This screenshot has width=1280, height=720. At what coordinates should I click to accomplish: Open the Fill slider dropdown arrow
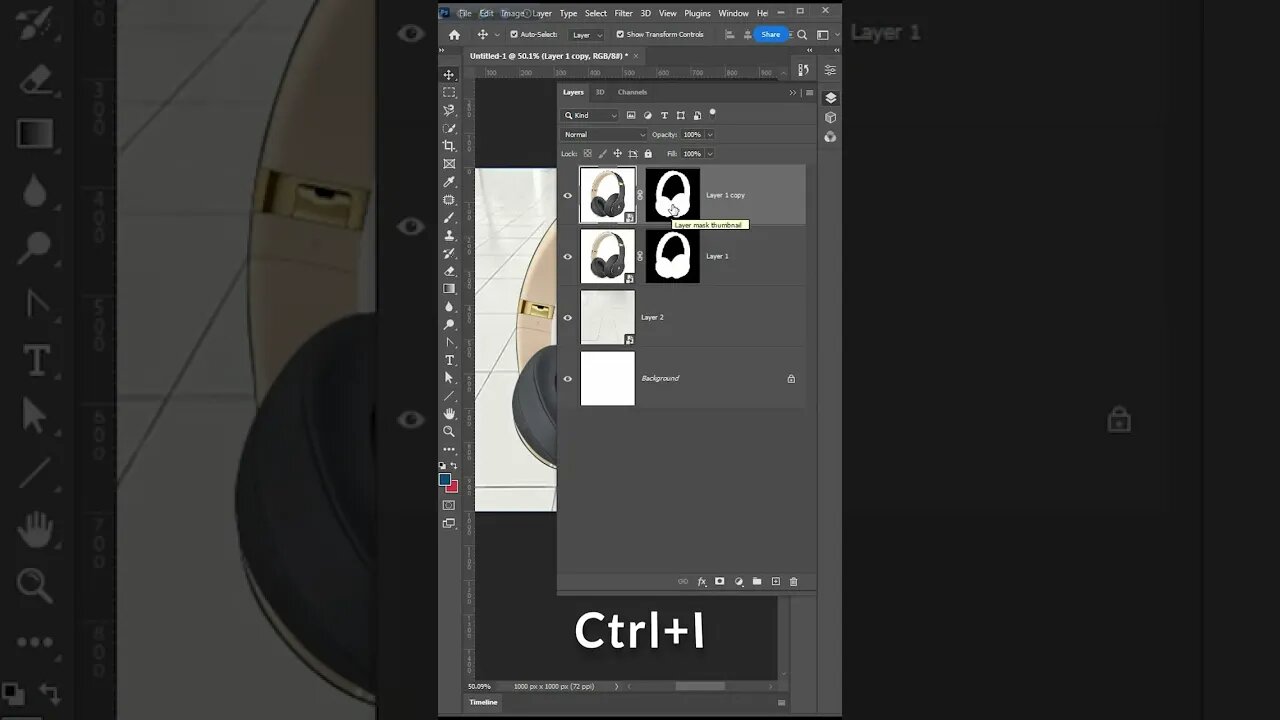[x=710, y=154]
